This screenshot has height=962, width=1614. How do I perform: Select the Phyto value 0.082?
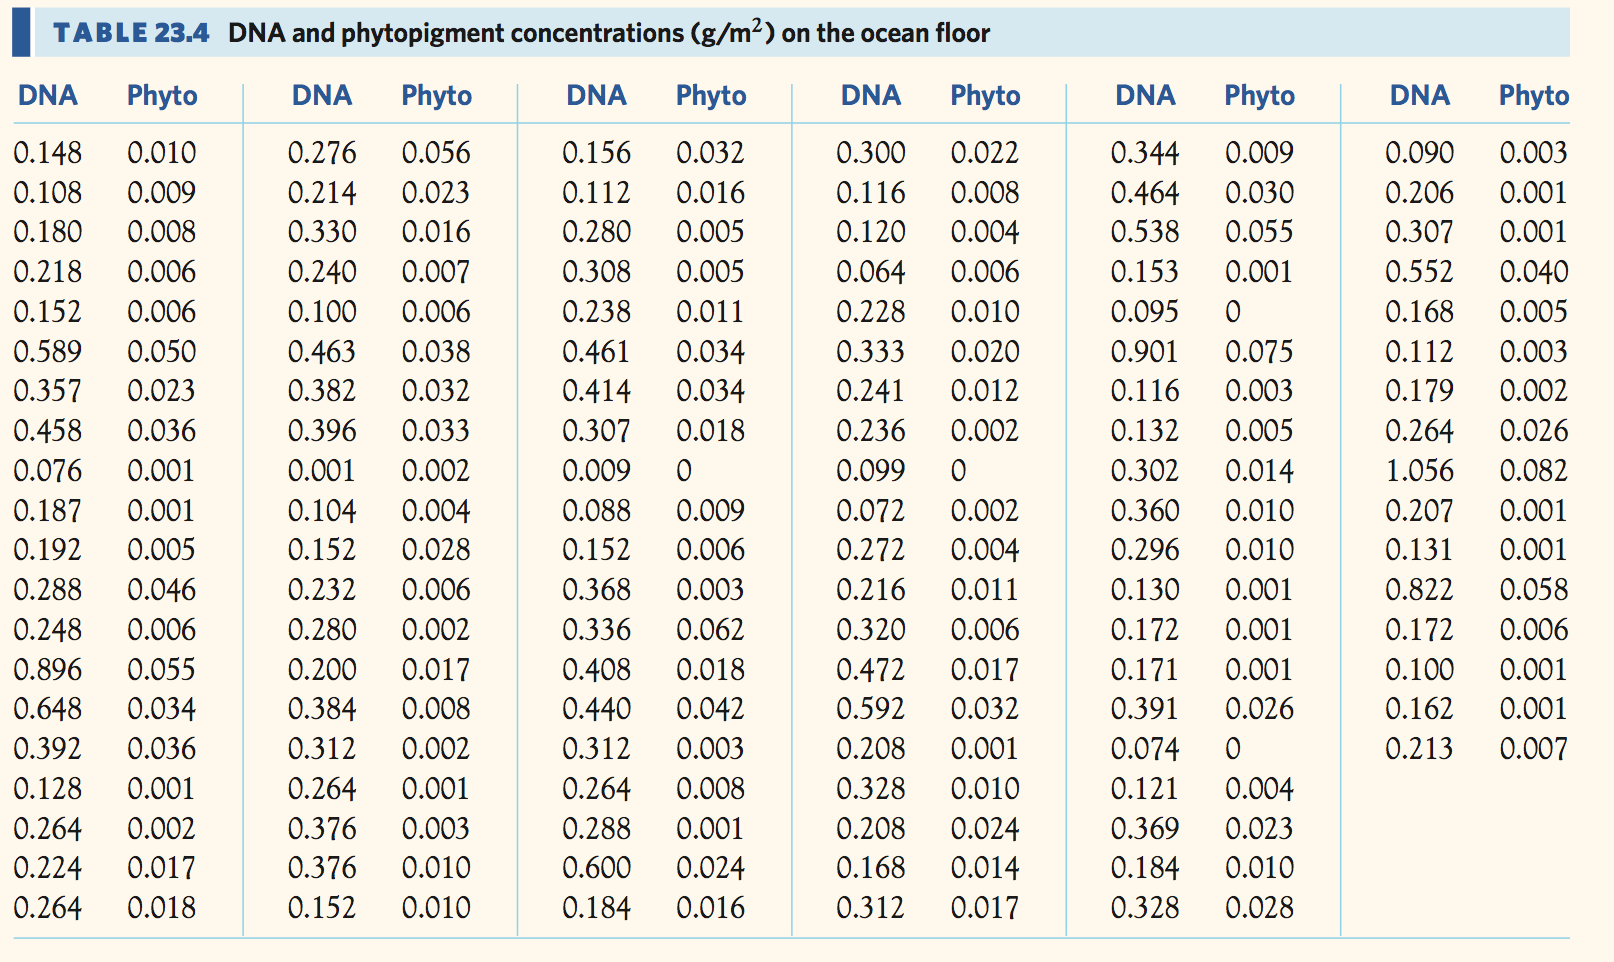1533,471
